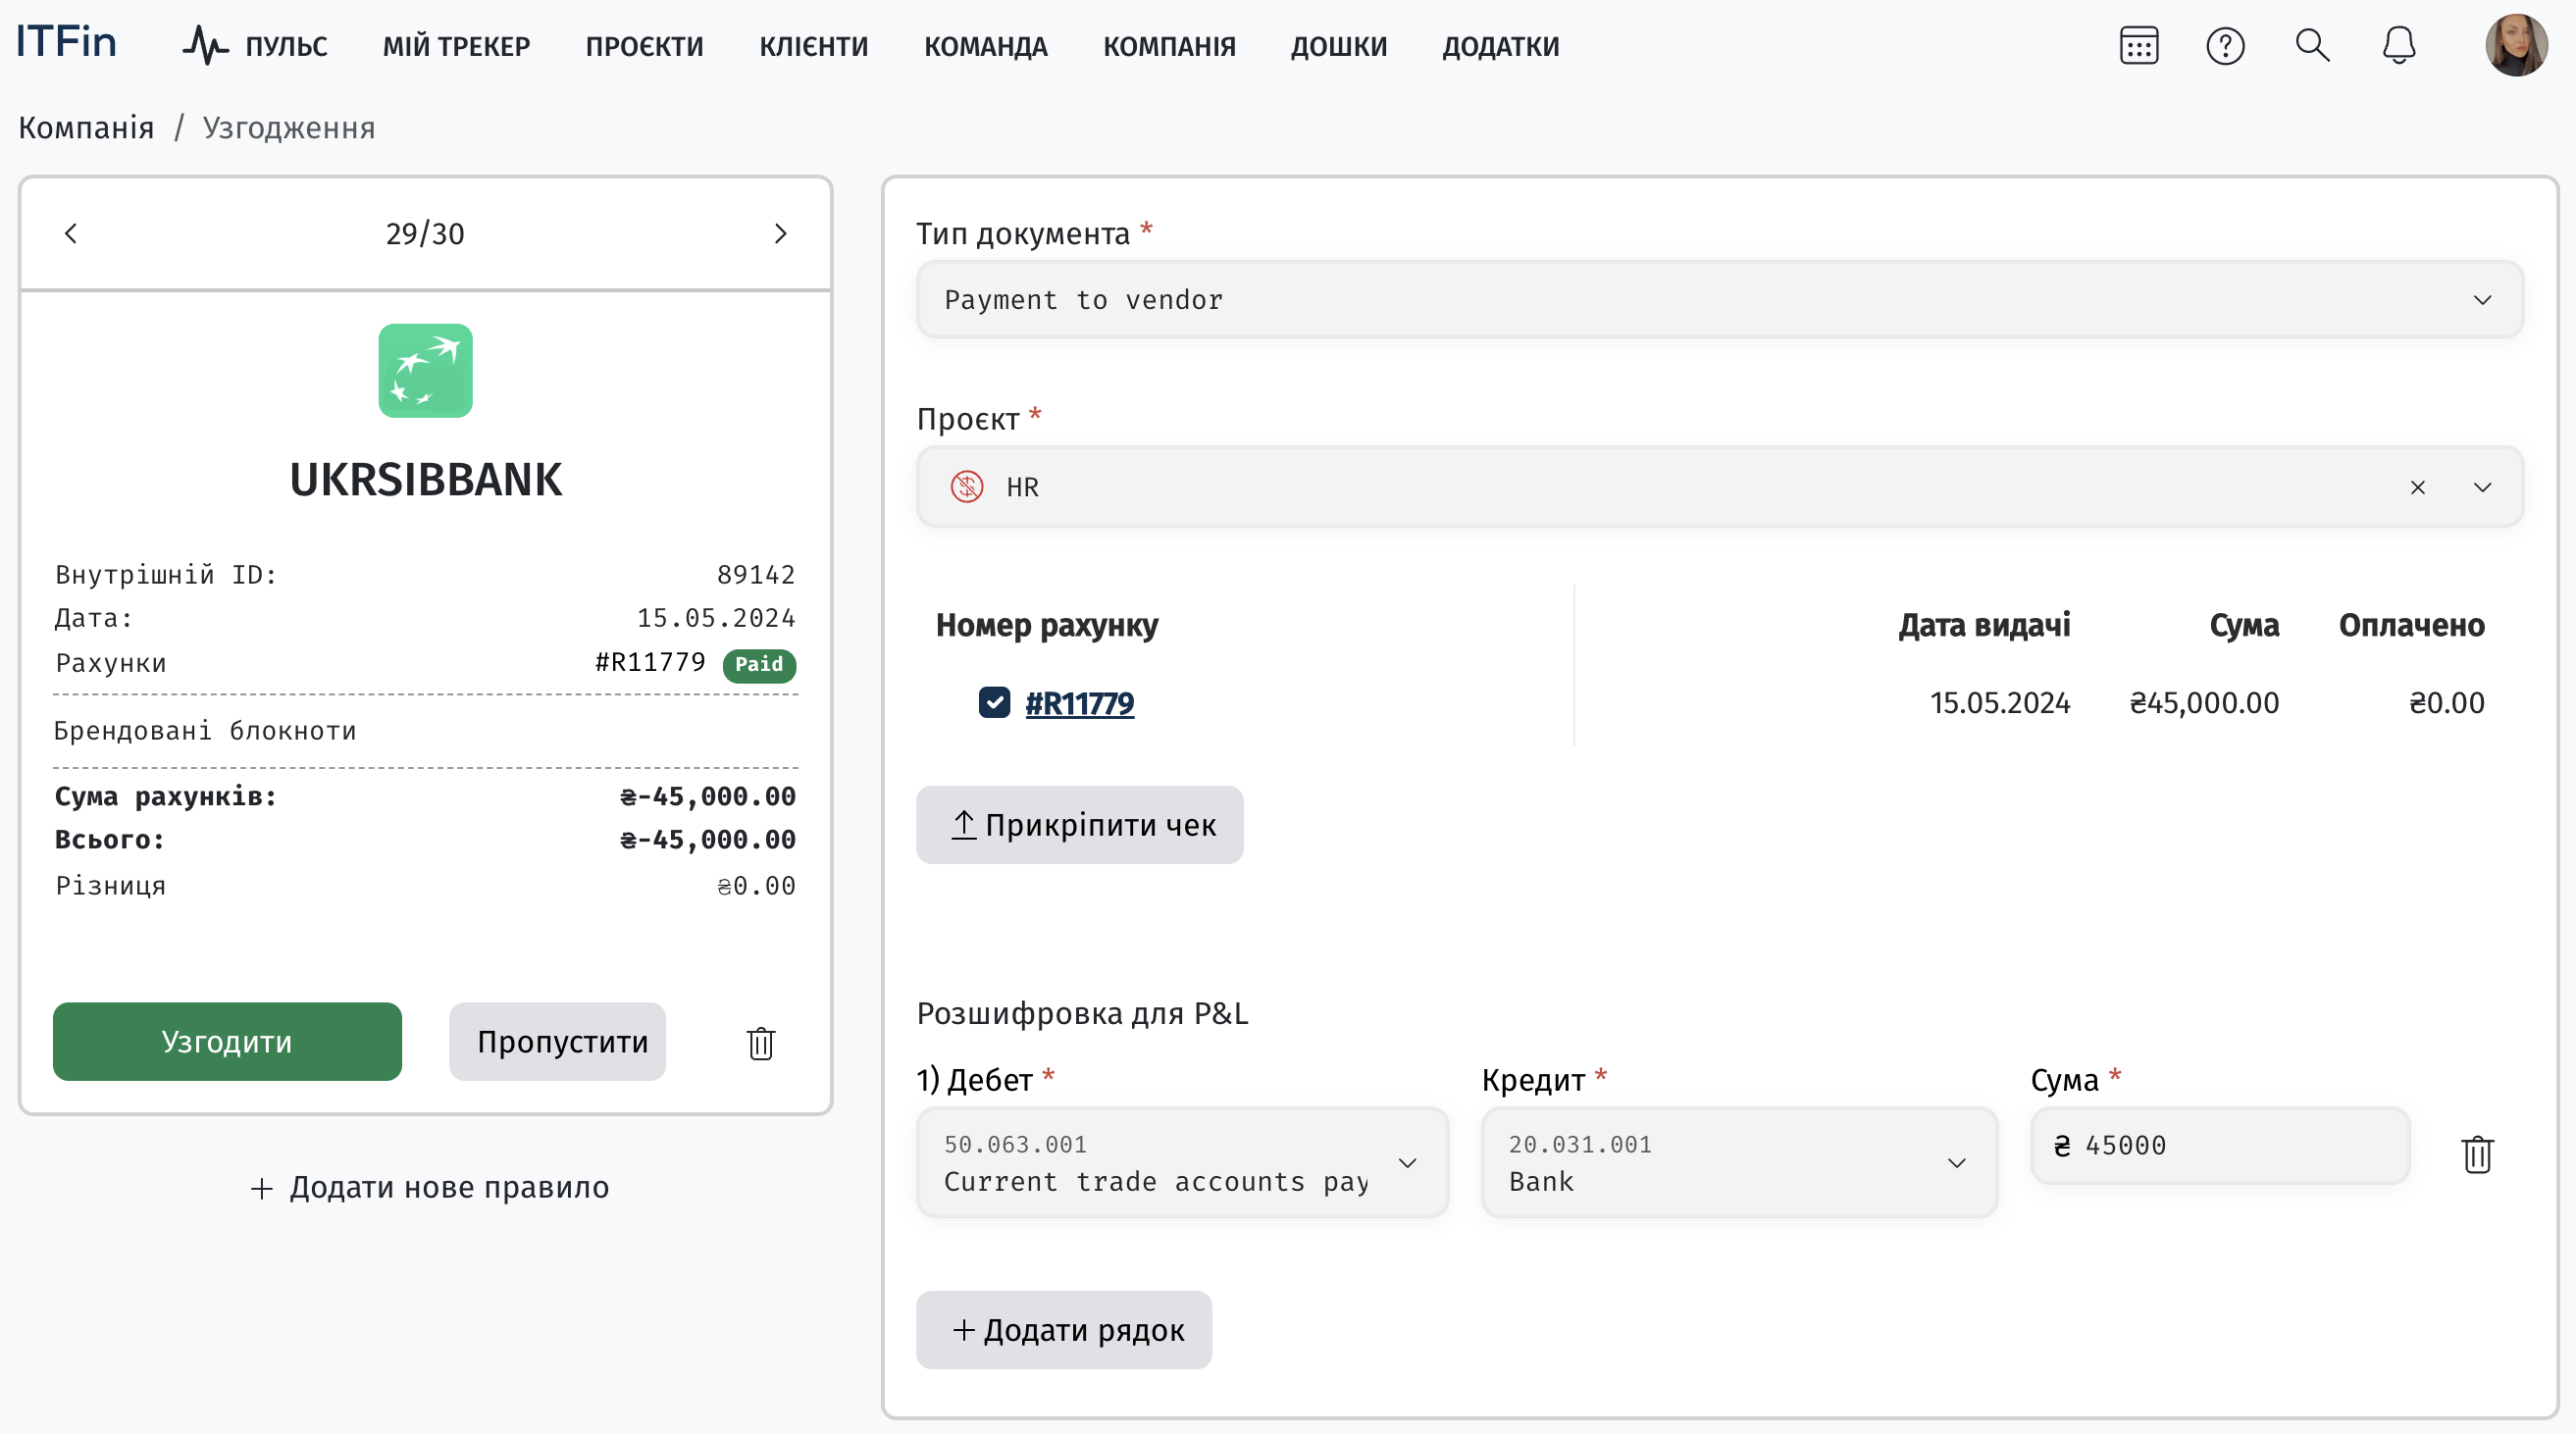The width and height of the screenshot is (2576, 1434).
Task: Open ПУЛЬС menu item
Action: [286, 46]
